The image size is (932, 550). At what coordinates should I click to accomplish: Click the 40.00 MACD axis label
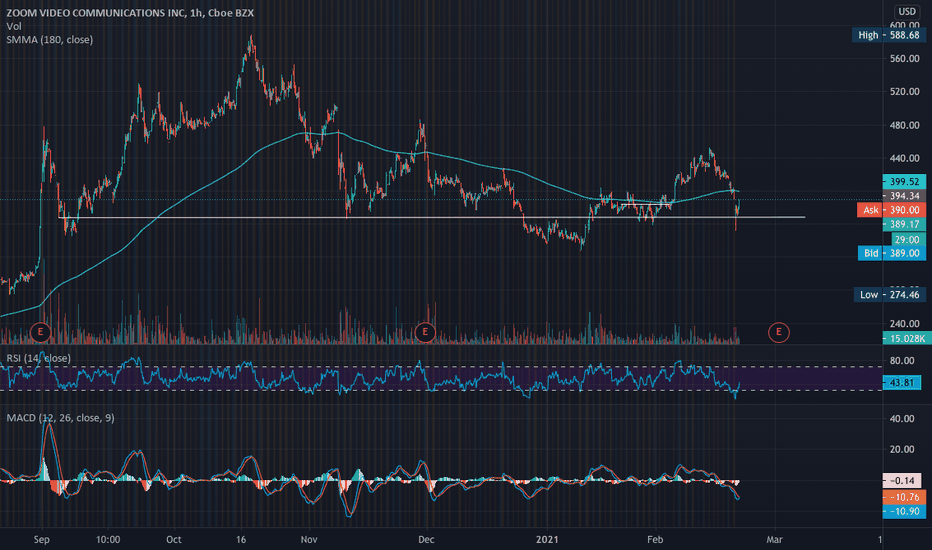click(902, 419)
